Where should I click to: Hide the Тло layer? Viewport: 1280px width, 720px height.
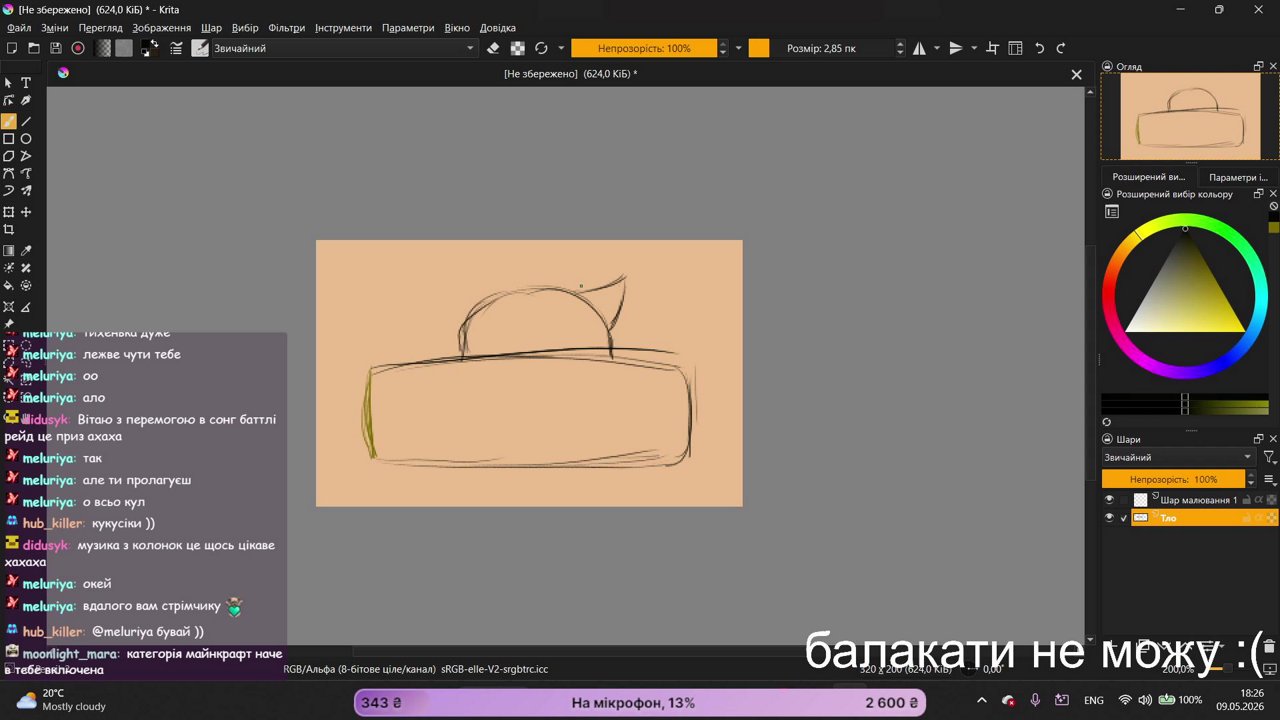[x=1108, y=518]
